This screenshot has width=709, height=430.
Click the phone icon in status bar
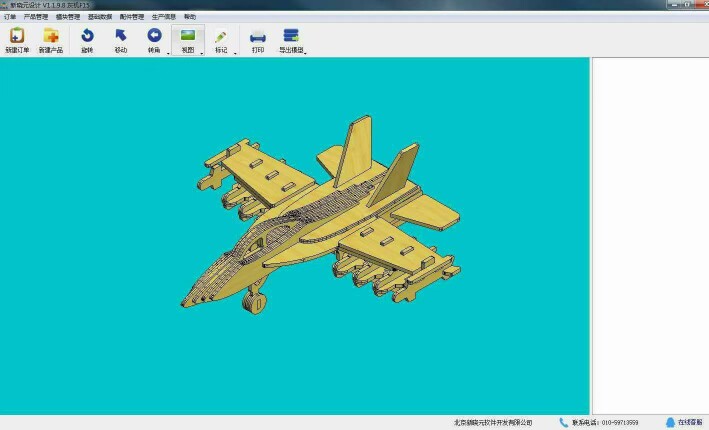pos(563,422)
